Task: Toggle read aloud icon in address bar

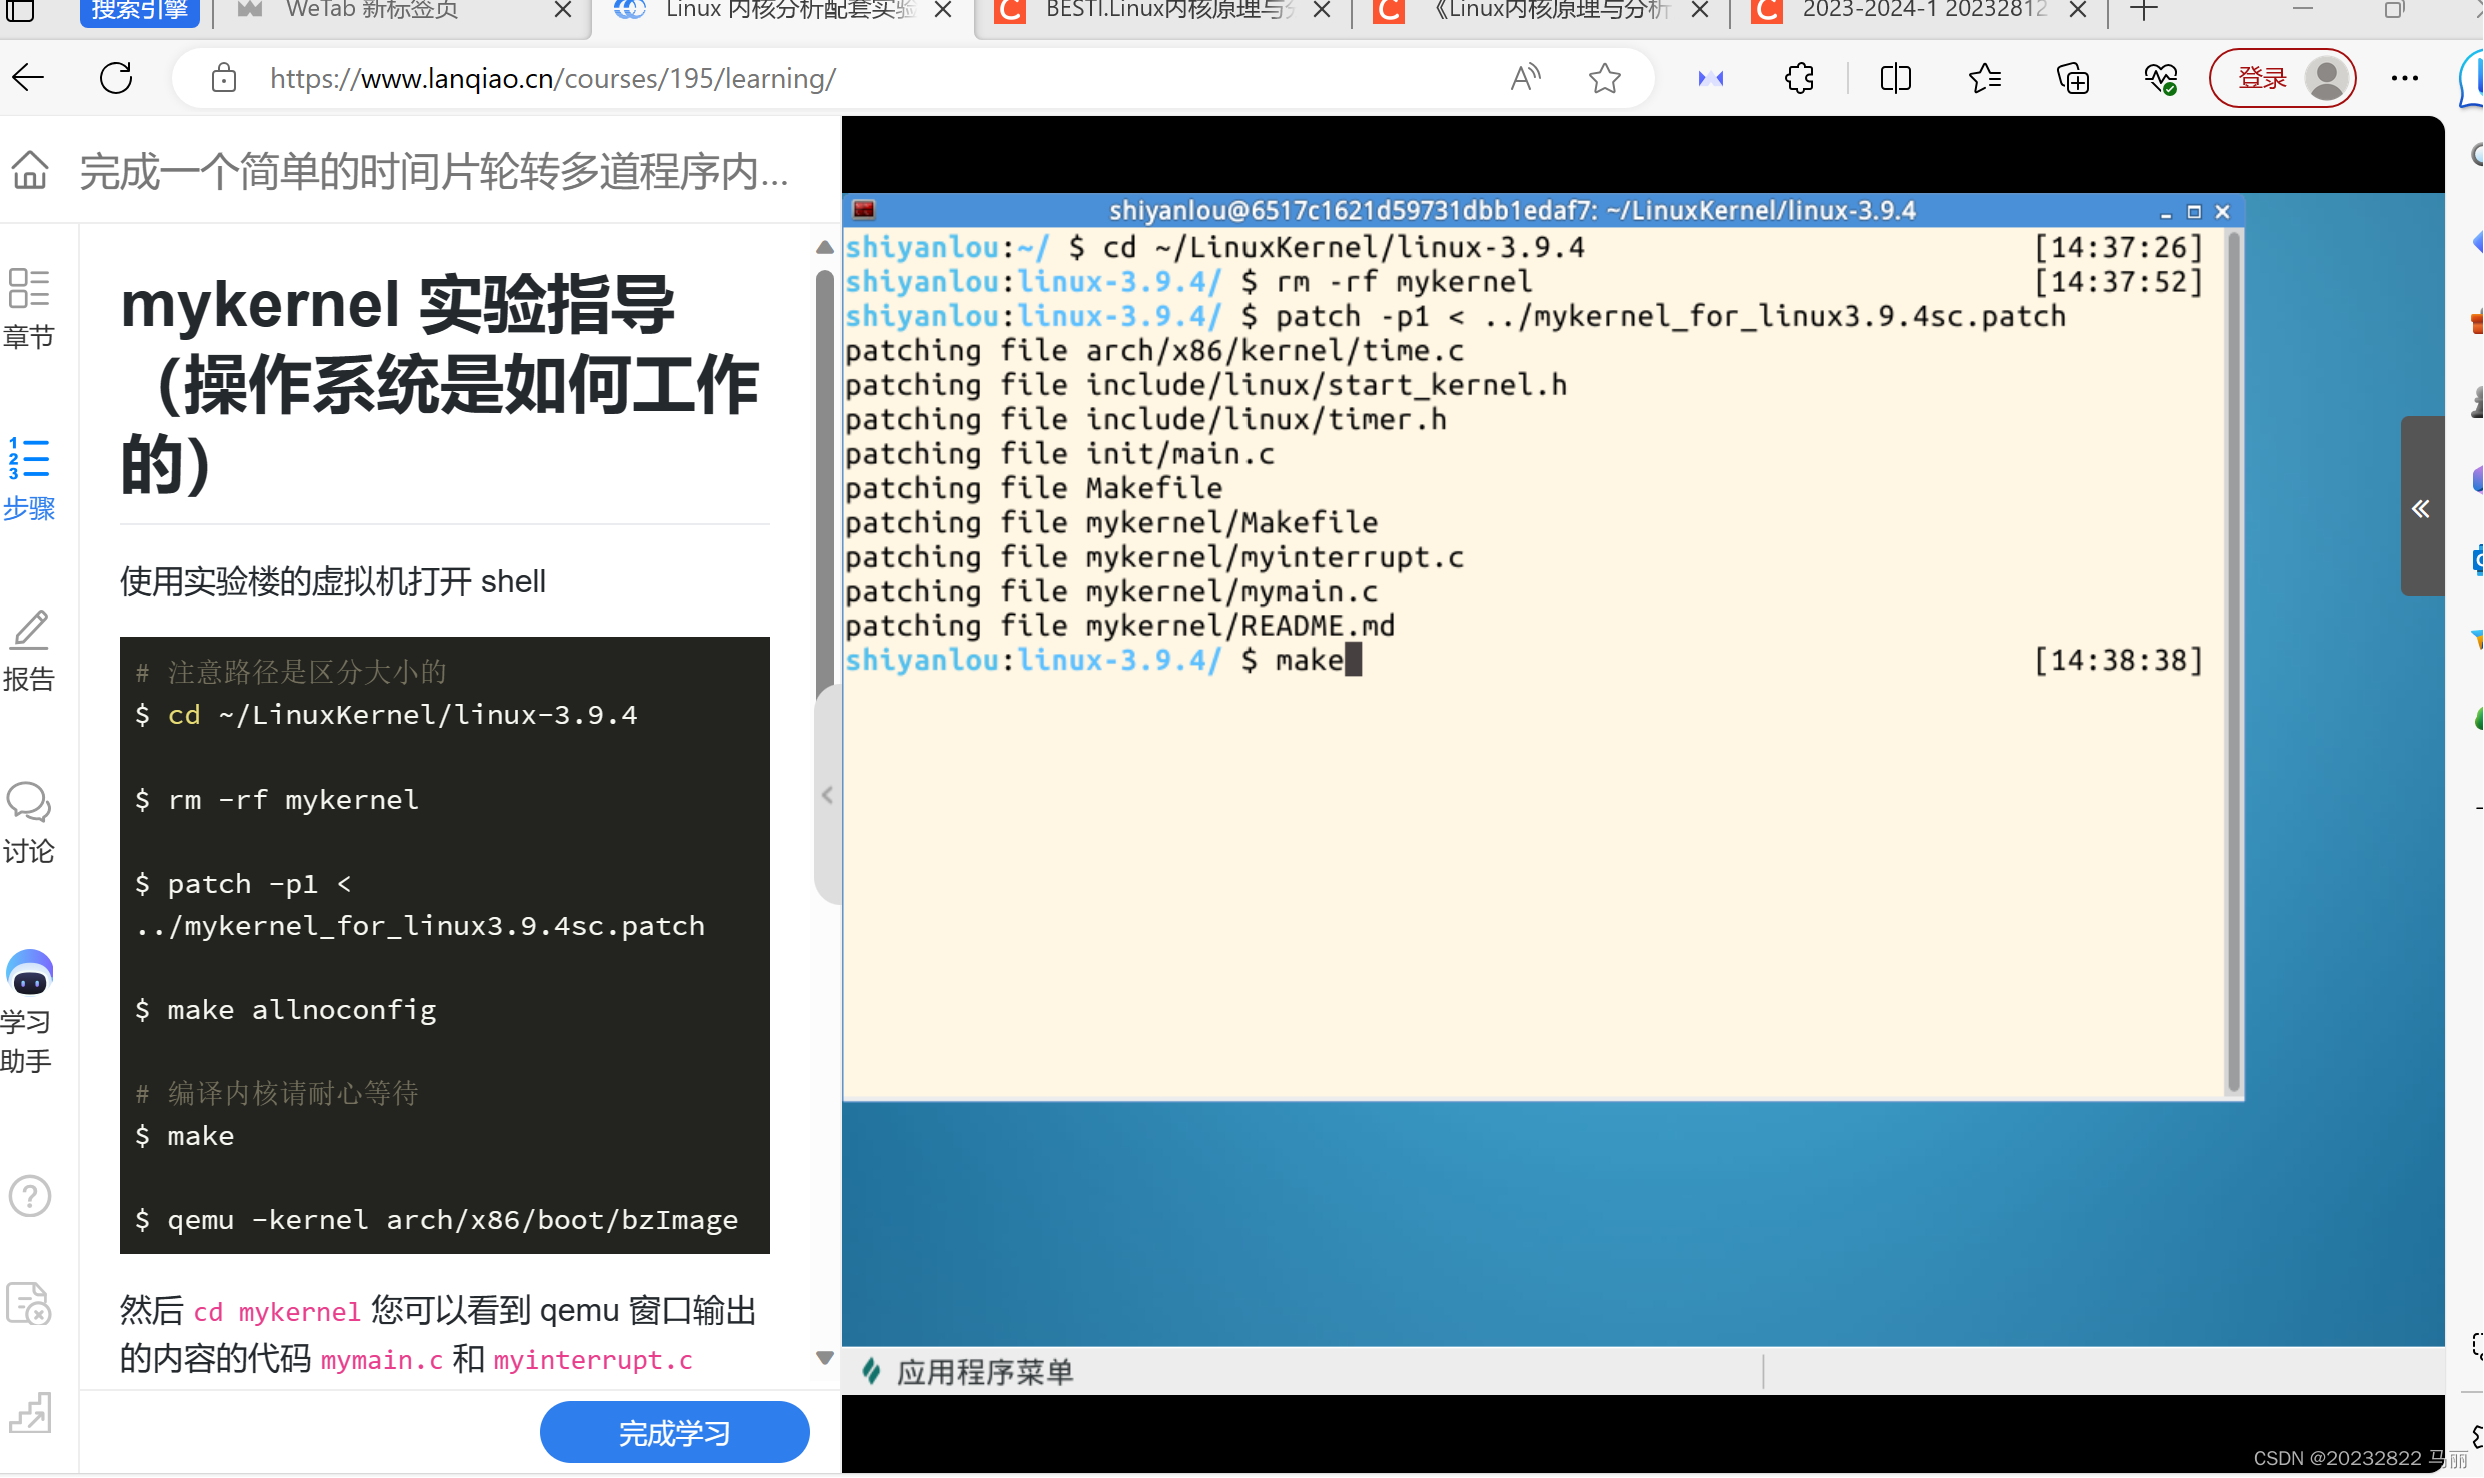Action: click(1525, 78)
